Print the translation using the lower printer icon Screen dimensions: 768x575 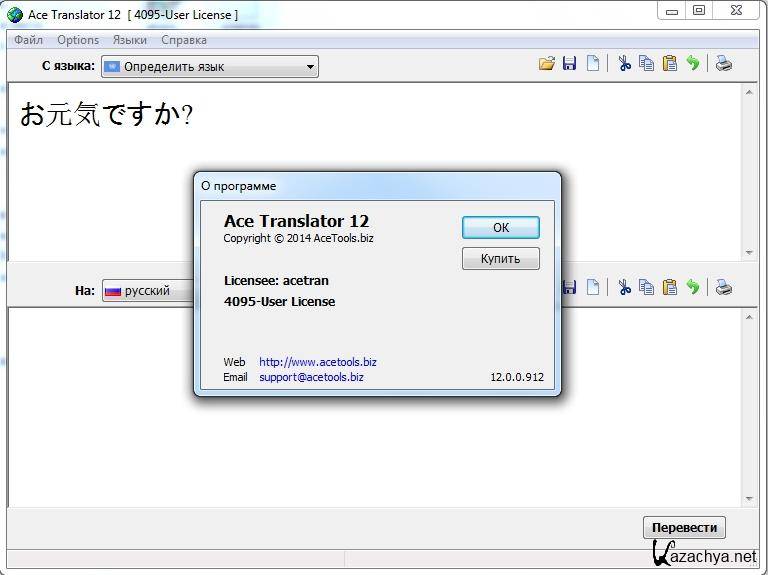pyautogui.click(x=723, y=288)
